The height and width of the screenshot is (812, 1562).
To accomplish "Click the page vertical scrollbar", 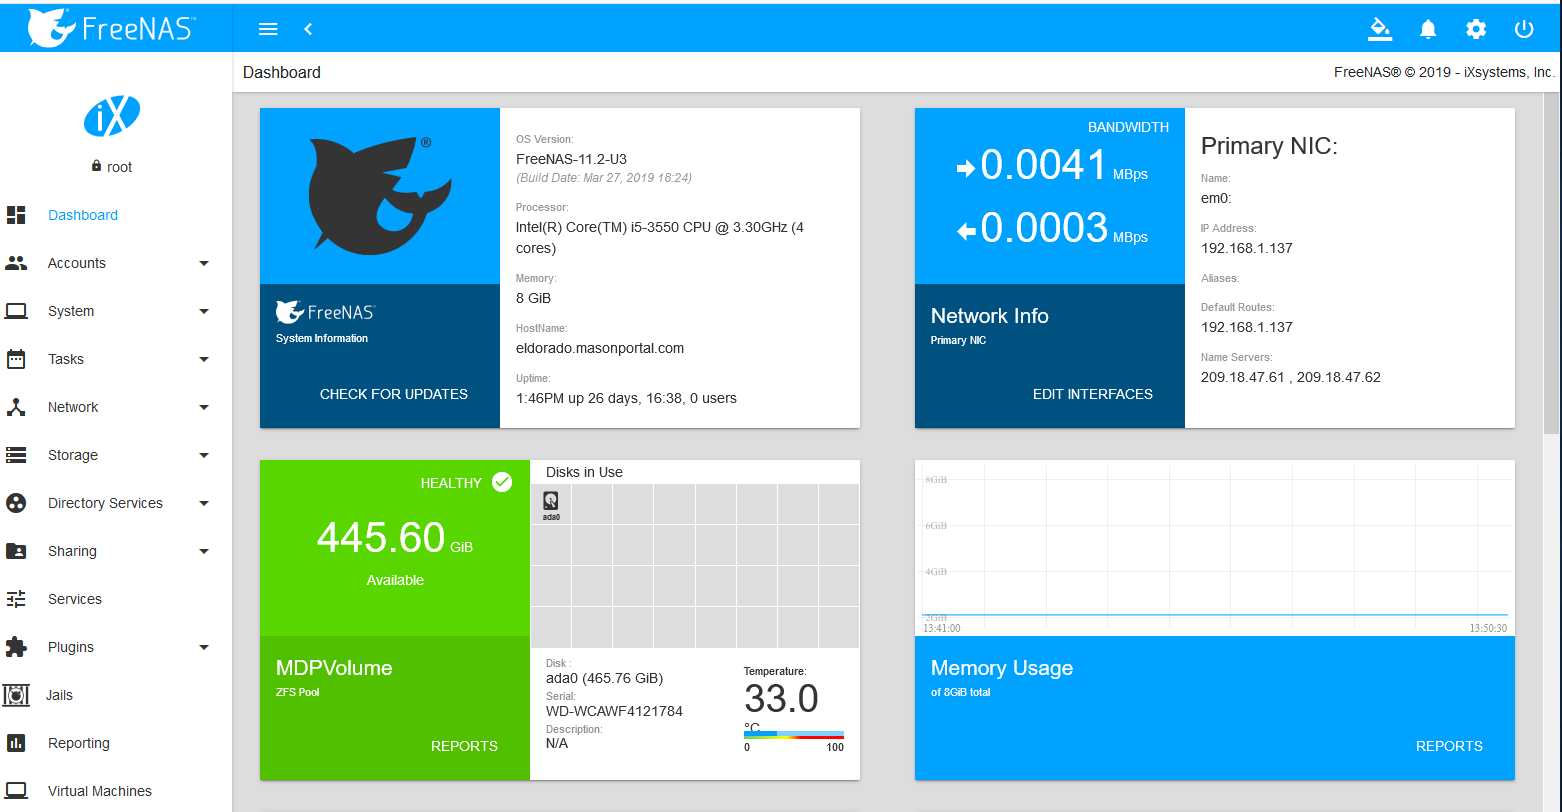I will click(1552, 265).
